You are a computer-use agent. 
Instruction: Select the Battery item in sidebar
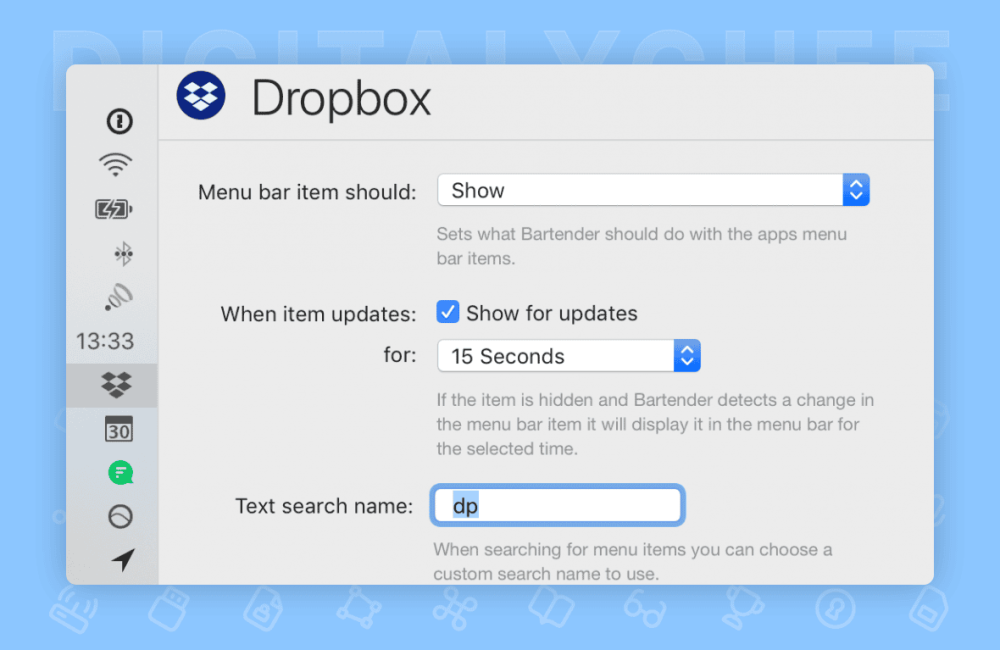[114, 209]
